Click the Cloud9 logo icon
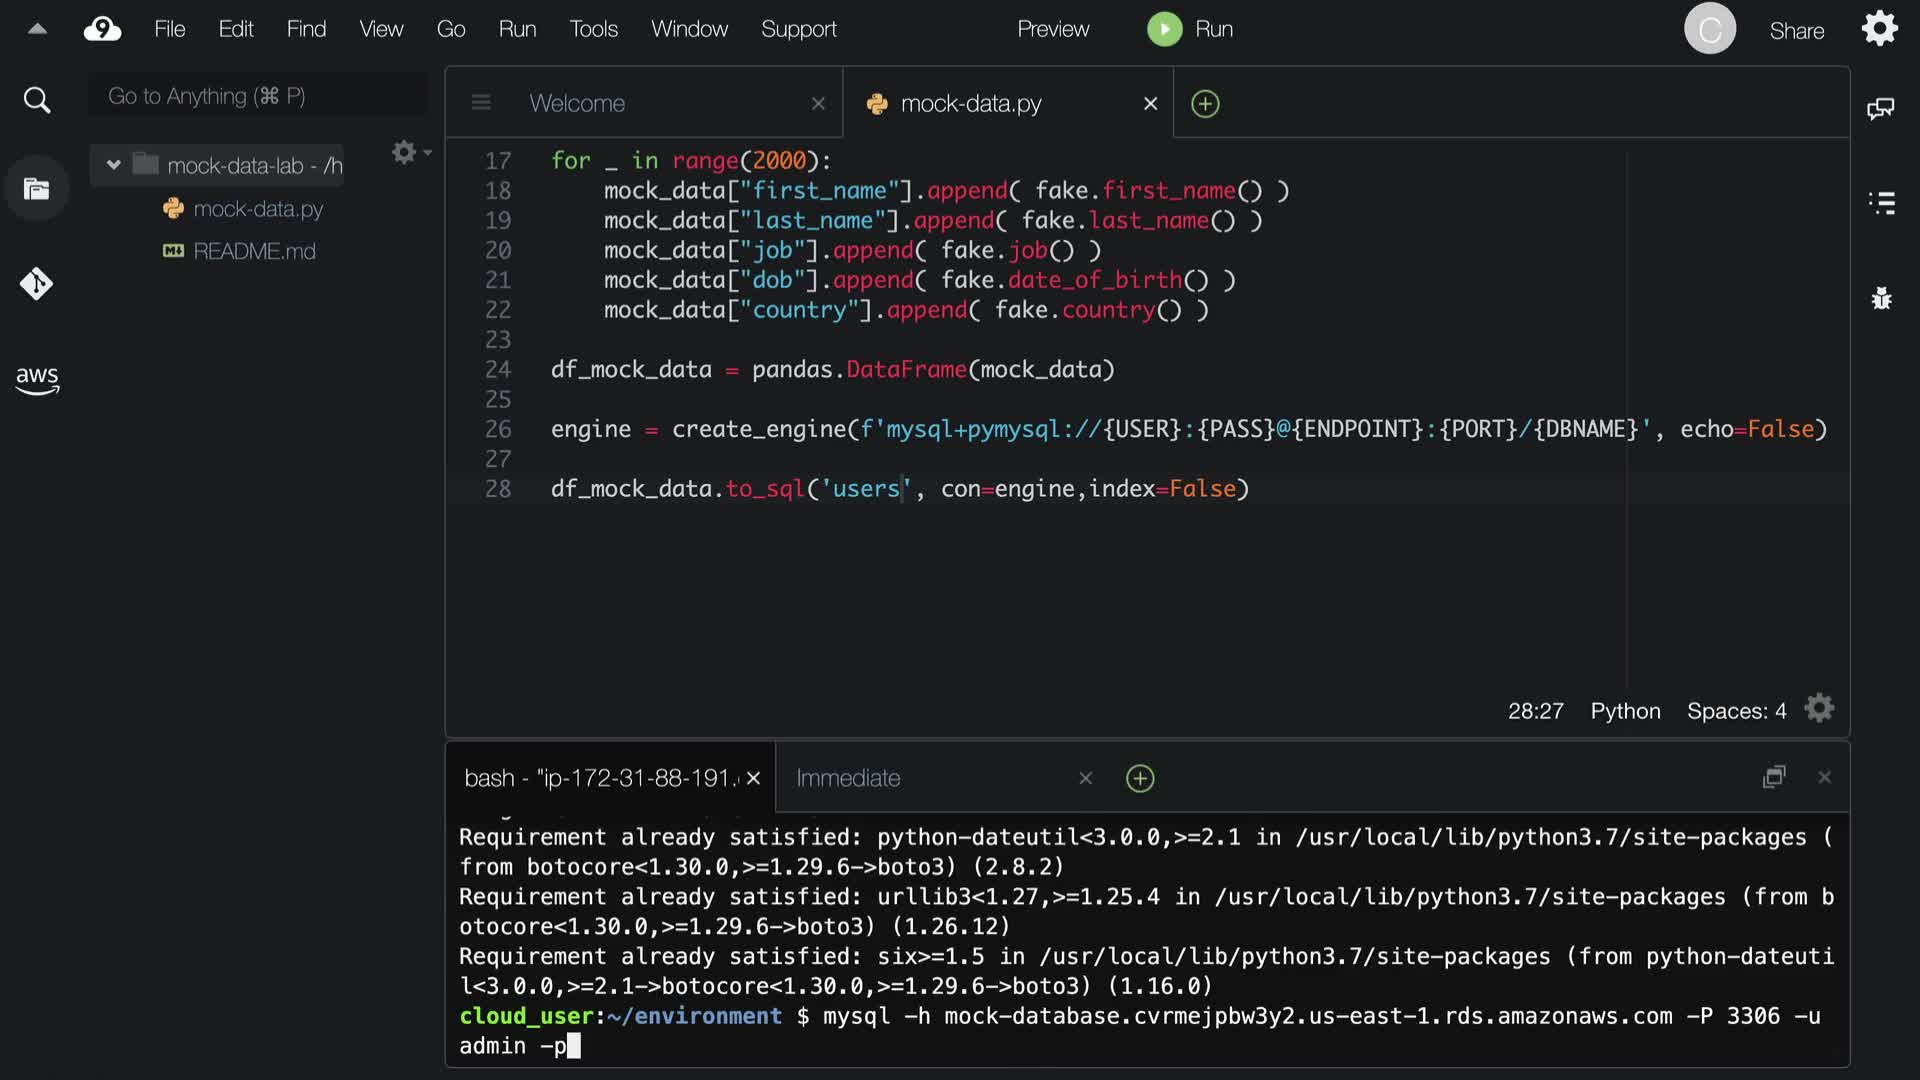The height and width of the screenshot is (1080, 1920). coord(102,29)
